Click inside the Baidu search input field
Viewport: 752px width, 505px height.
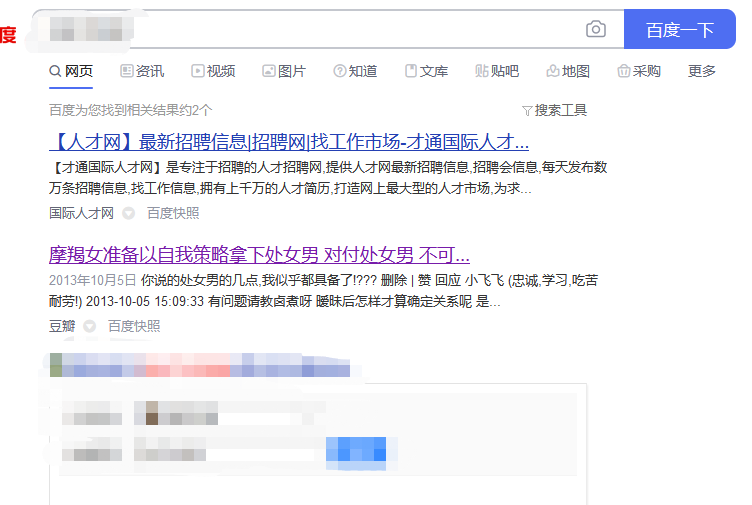point(328,29)
